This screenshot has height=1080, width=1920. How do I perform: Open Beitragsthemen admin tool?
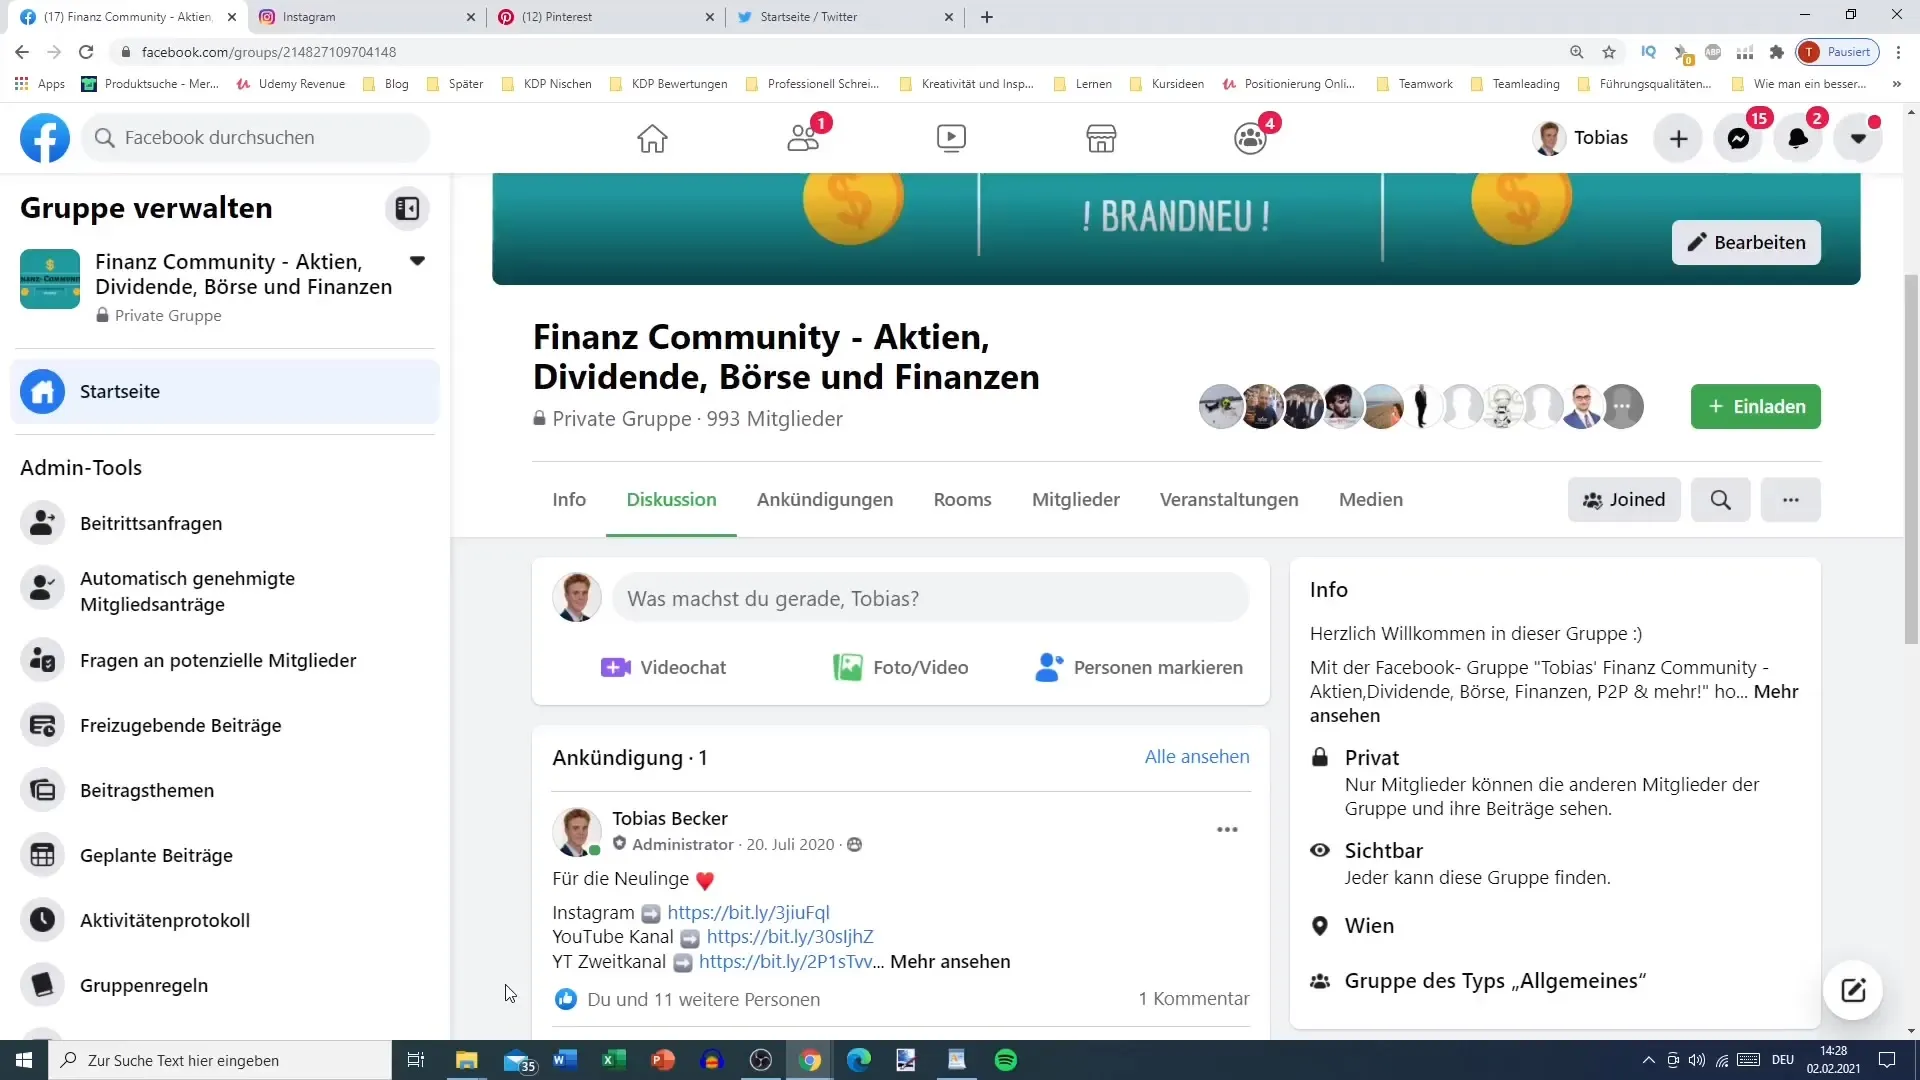(x=225, y=790)
